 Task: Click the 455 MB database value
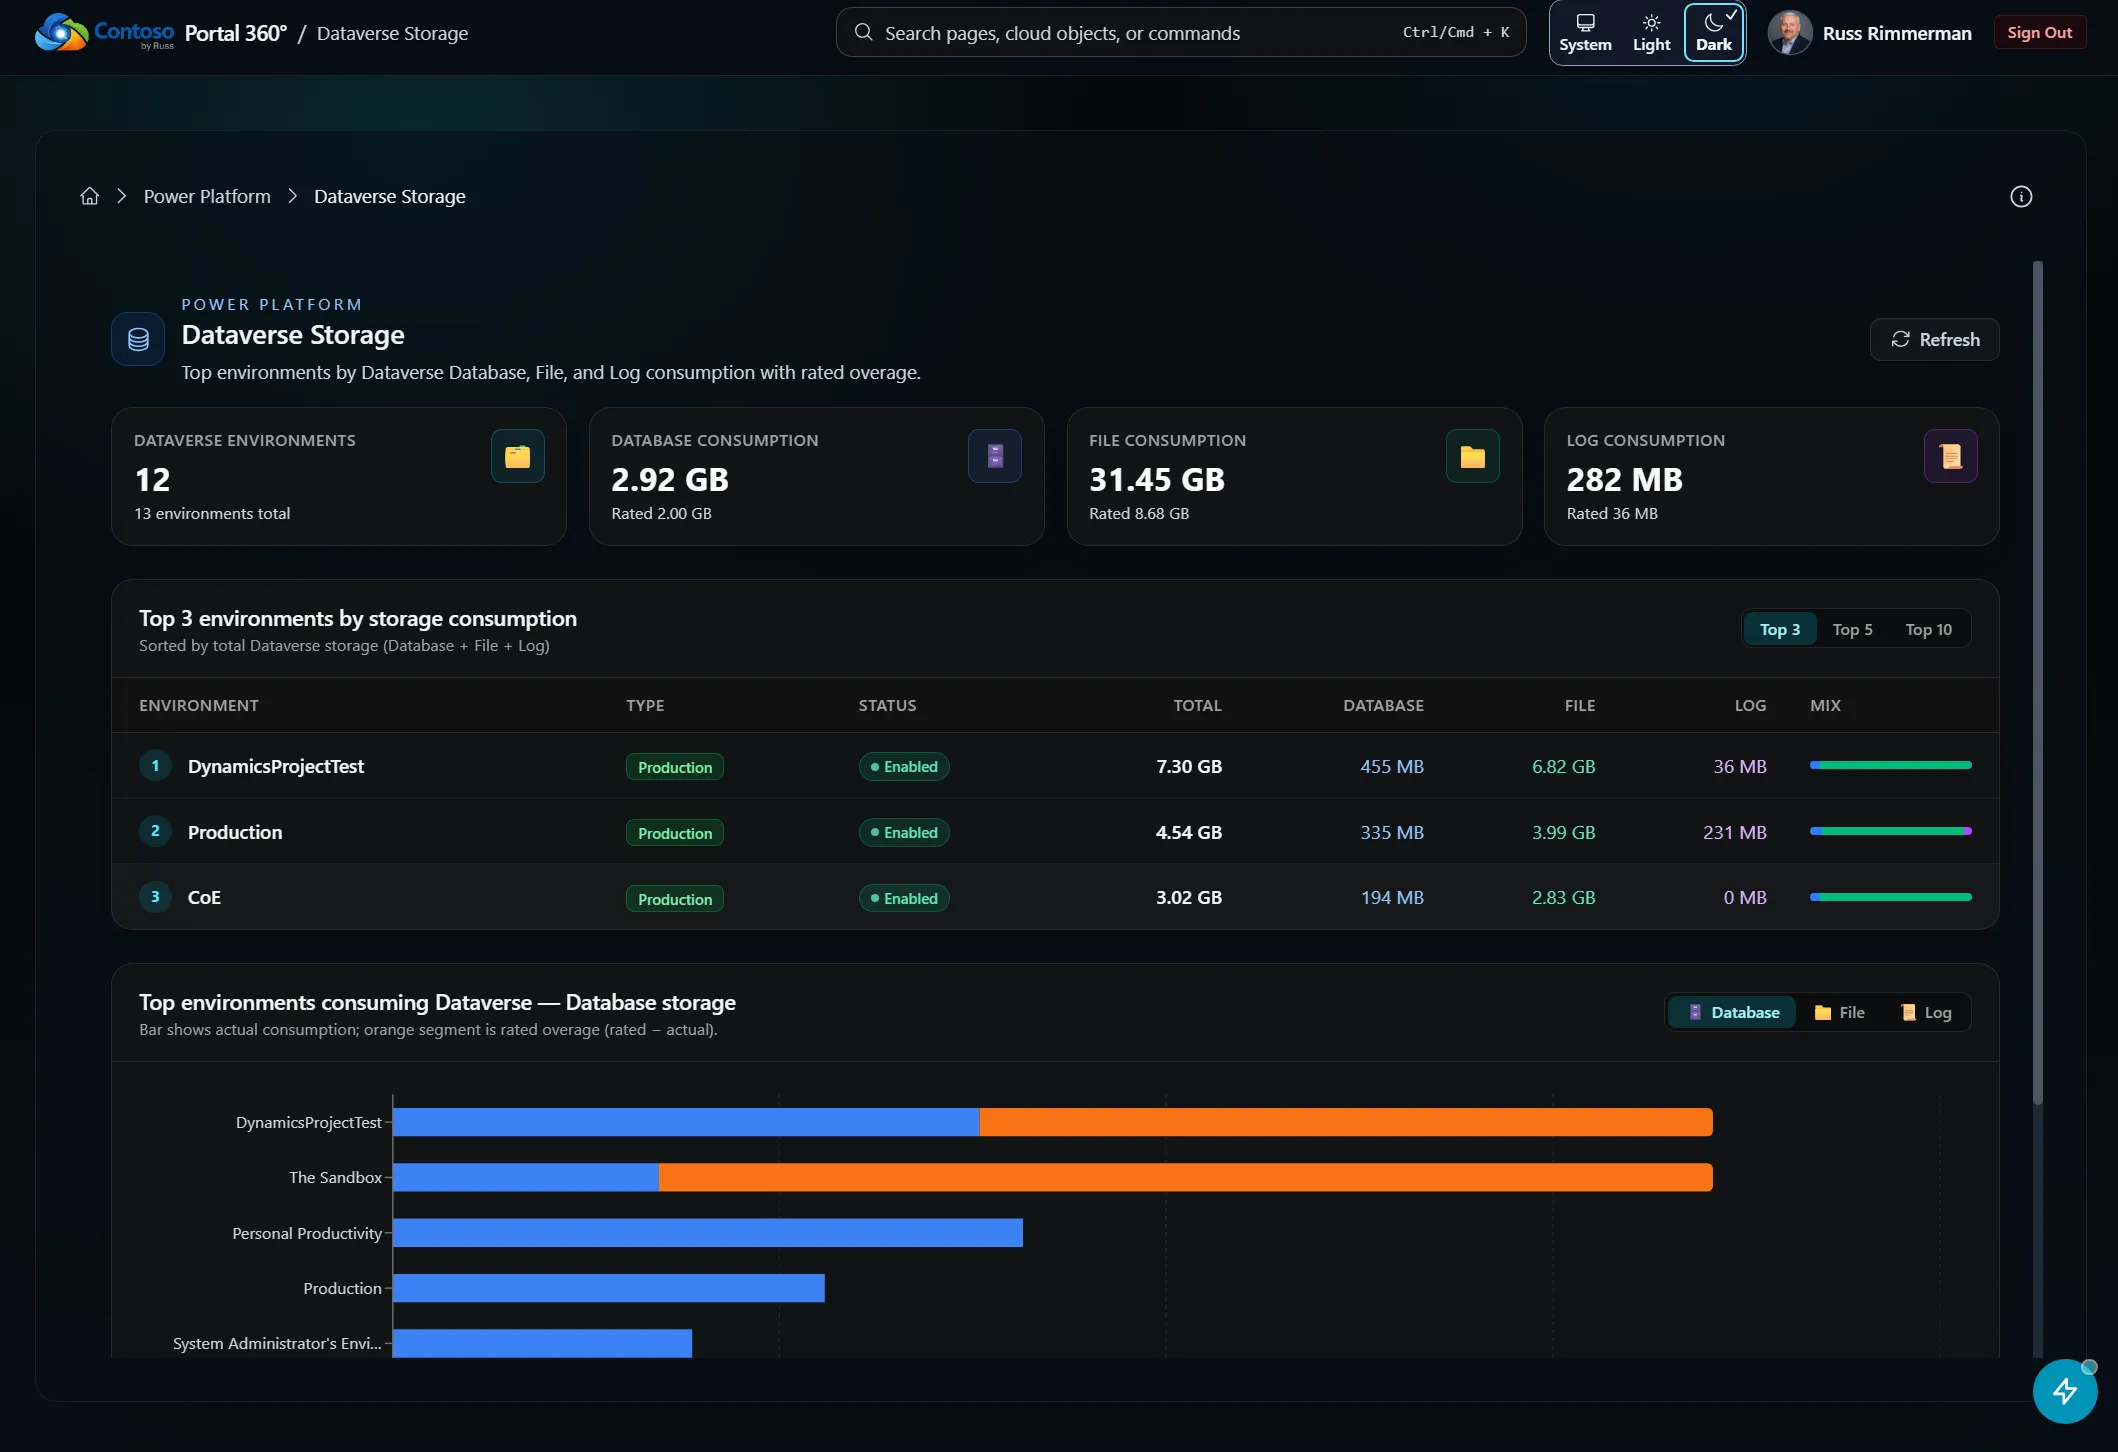[x=1392, y=766]
